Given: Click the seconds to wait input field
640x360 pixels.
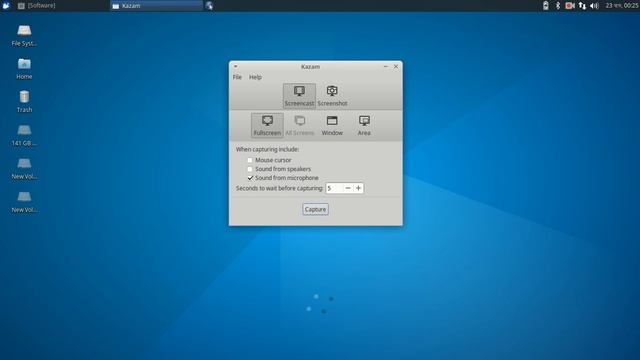Looking at the screenshot, I should click(x=334, y=188).
